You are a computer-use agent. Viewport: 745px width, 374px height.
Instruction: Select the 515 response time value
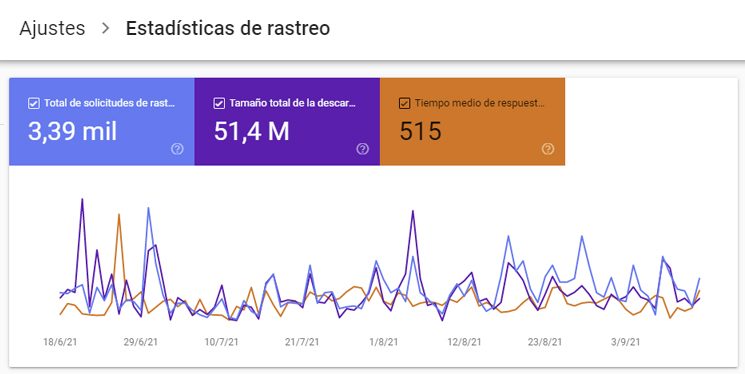click(x=420, y=131)
